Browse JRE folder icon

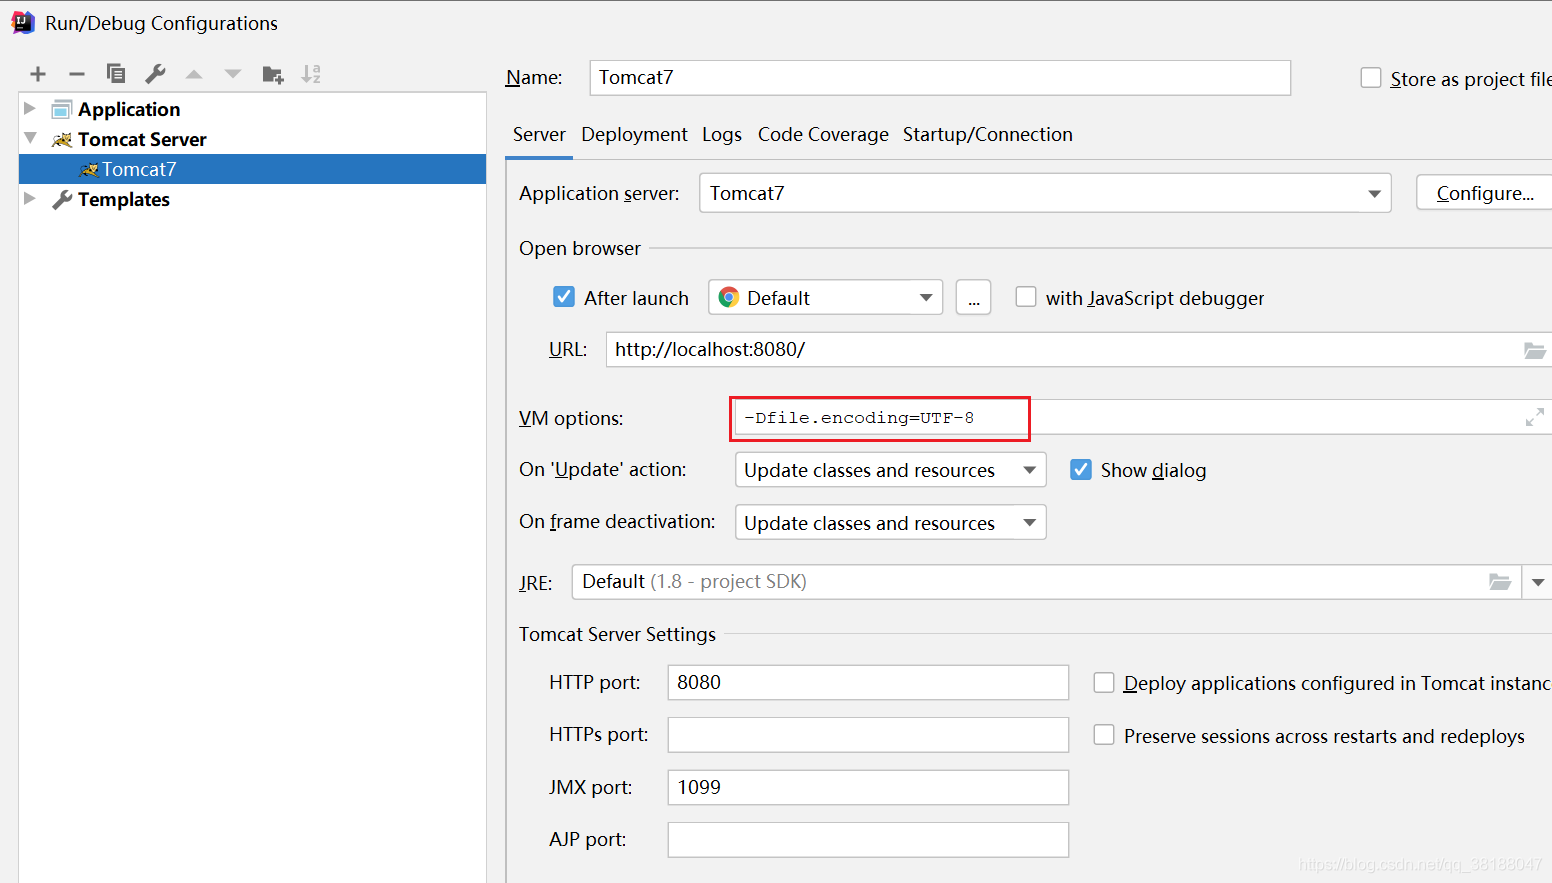click(1500, 582)
